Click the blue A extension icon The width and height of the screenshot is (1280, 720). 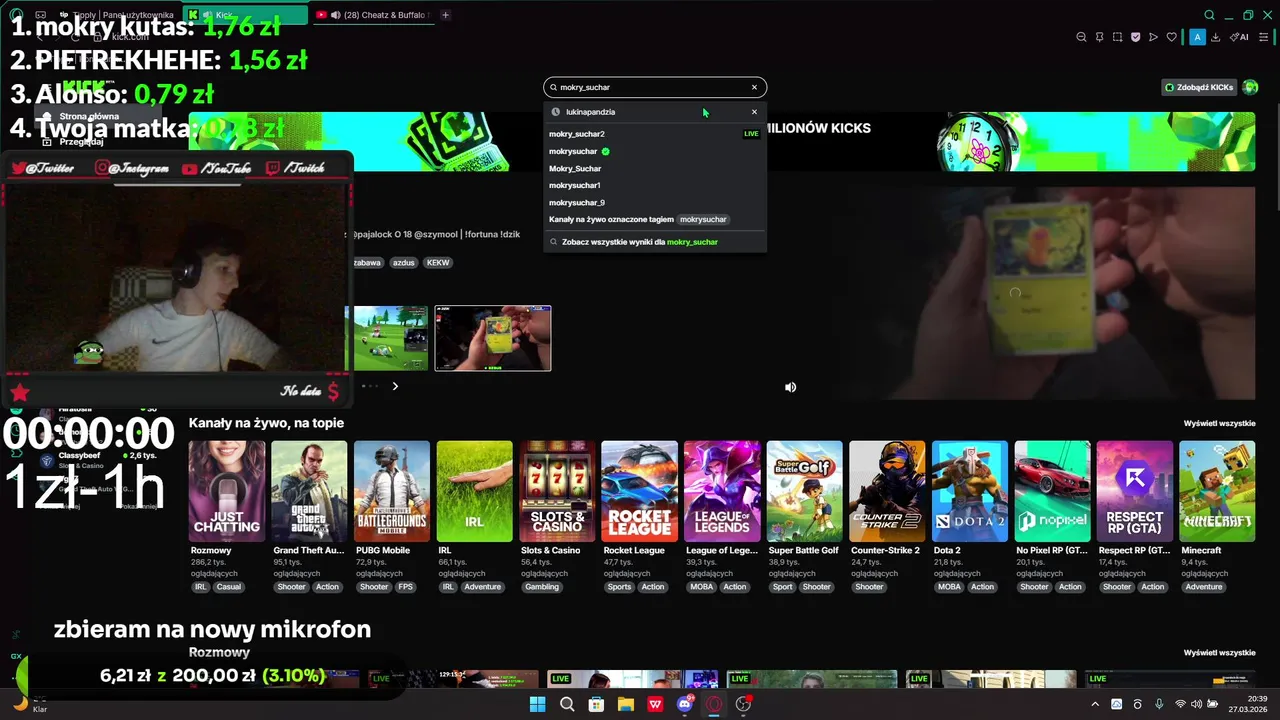[1197, 37]
